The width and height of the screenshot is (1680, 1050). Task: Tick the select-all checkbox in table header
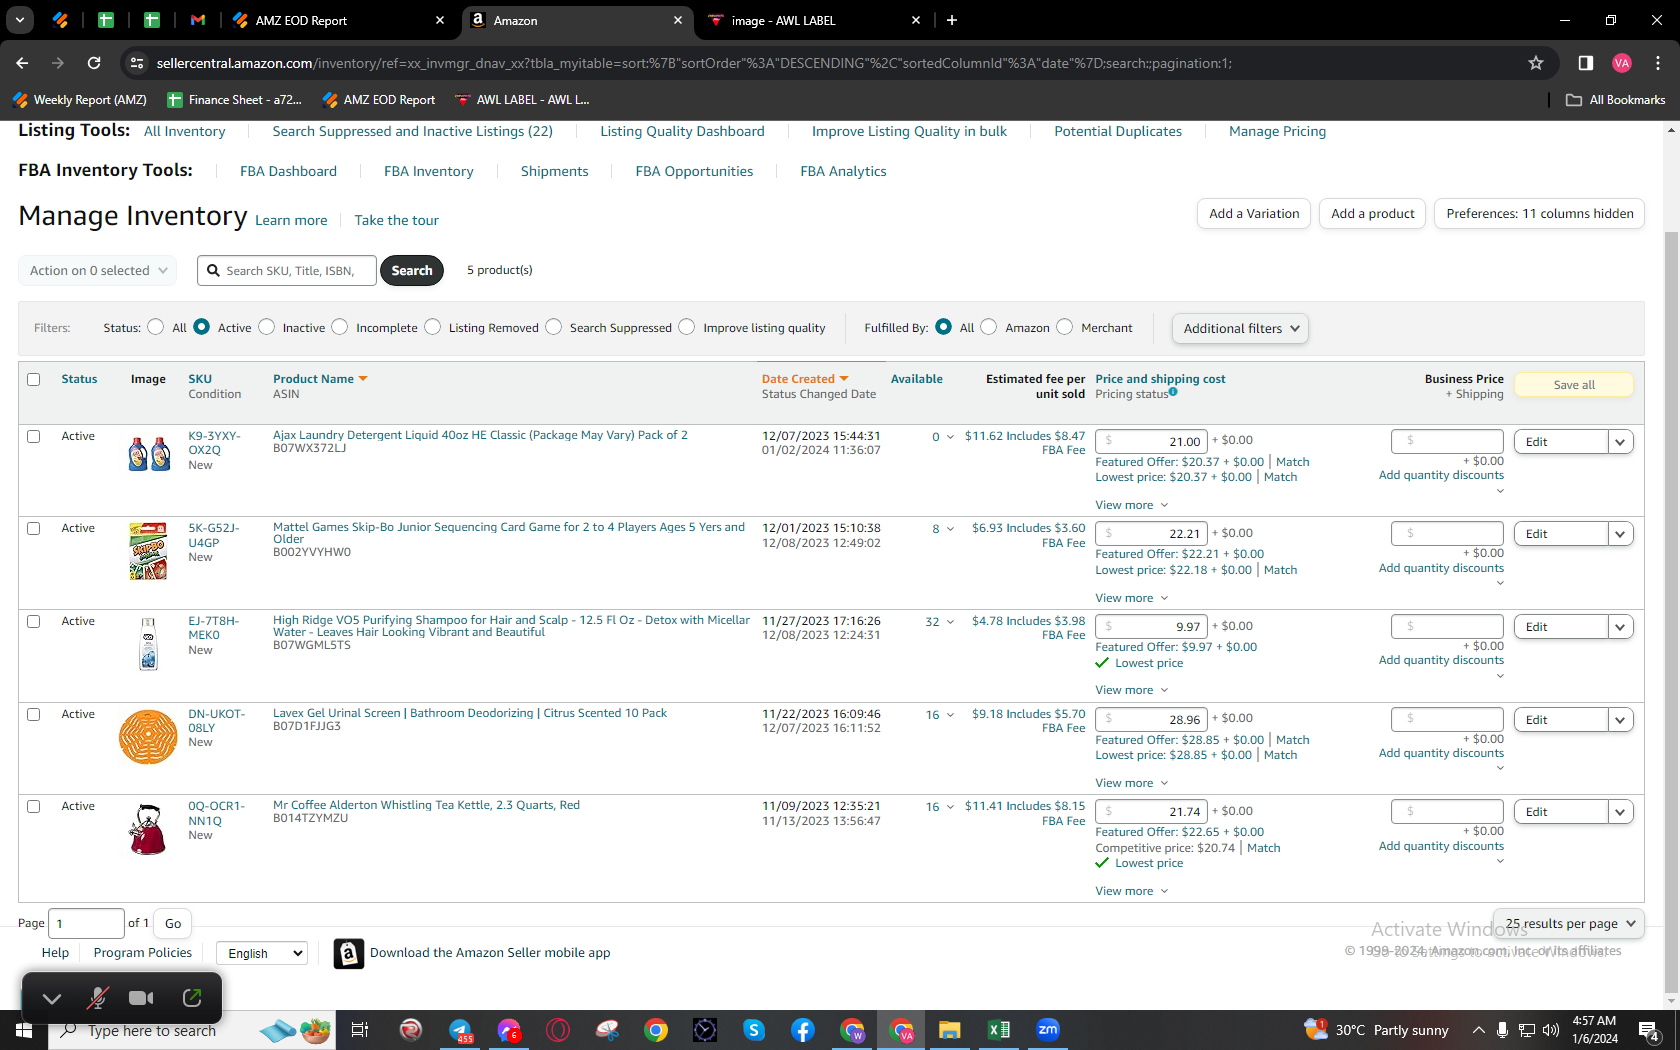point(34,380)
